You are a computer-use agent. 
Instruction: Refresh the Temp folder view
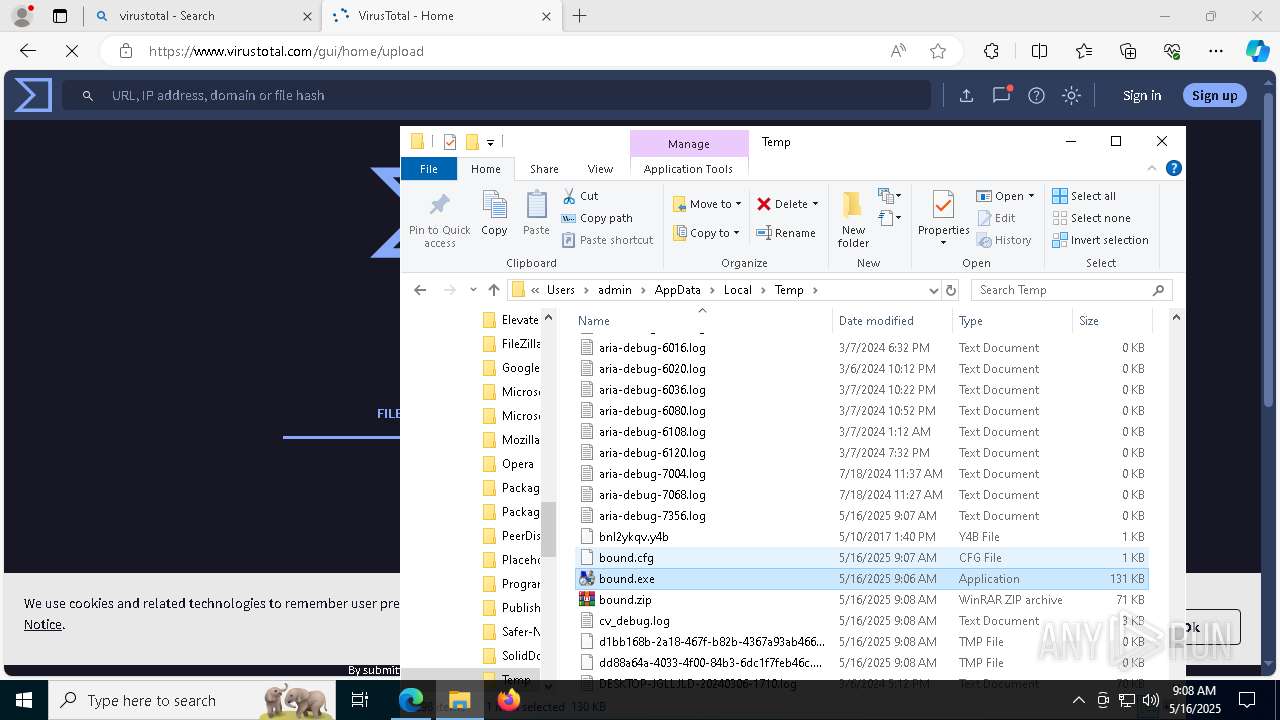click(x=951, y=290)
